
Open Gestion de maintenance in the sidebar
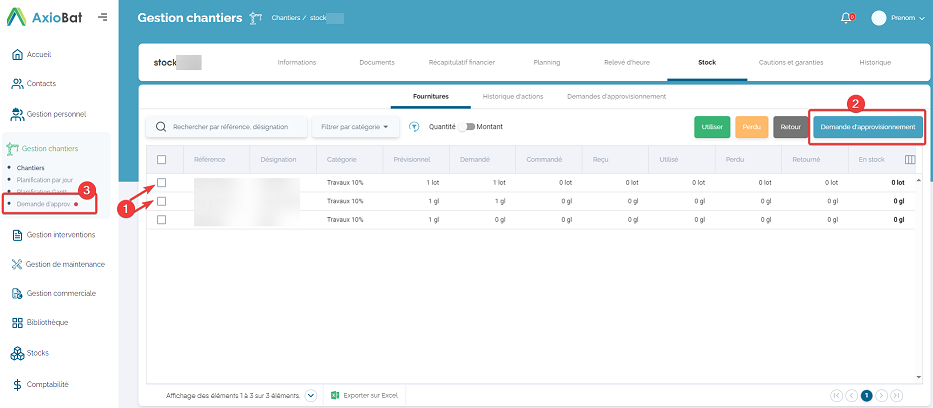64,264
